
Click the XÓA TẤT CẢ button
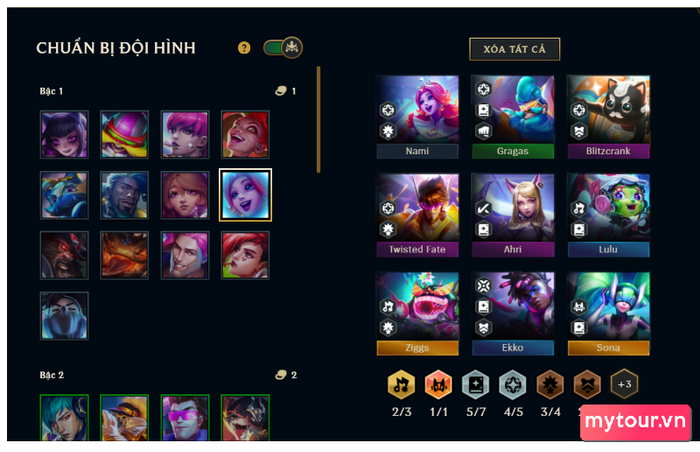point(514,49)
